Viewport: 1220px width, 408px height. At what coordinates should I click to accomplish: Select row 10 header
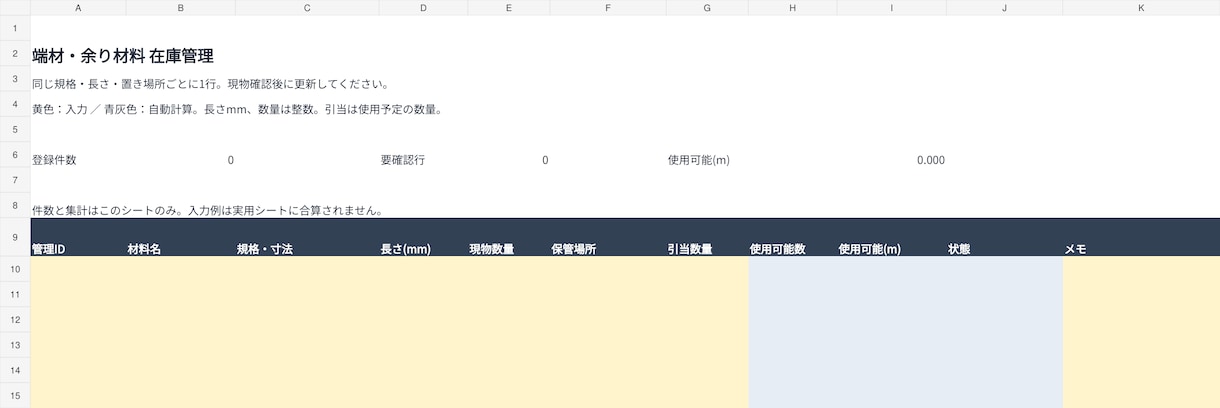coord(15,269)
